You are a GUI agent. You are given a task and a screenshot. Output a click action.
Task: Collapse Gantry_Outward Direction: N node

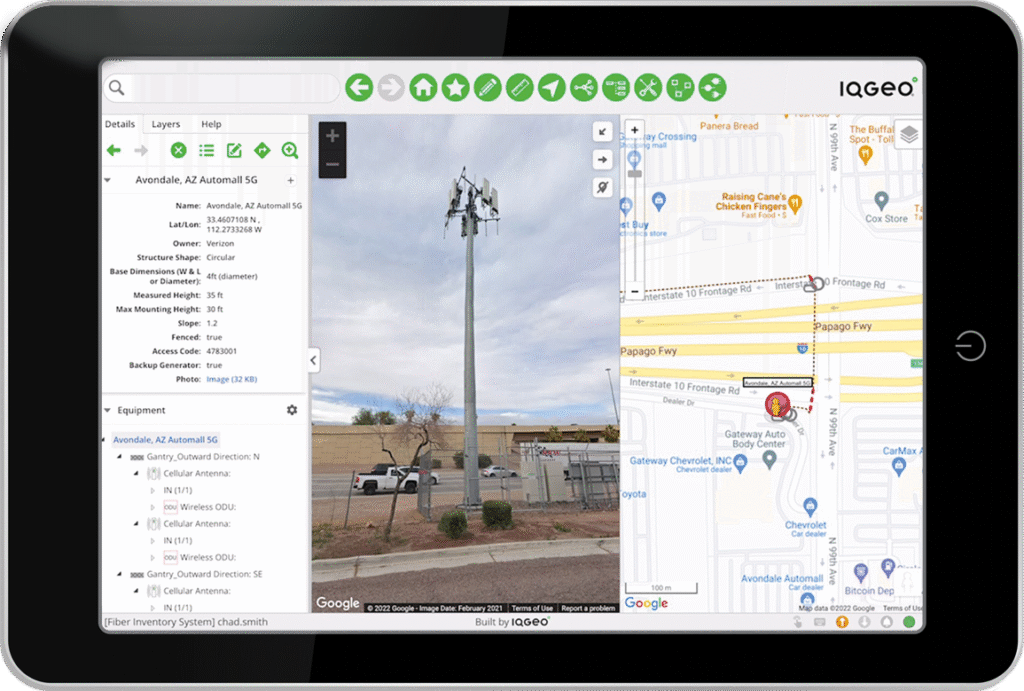pos(122,456)
